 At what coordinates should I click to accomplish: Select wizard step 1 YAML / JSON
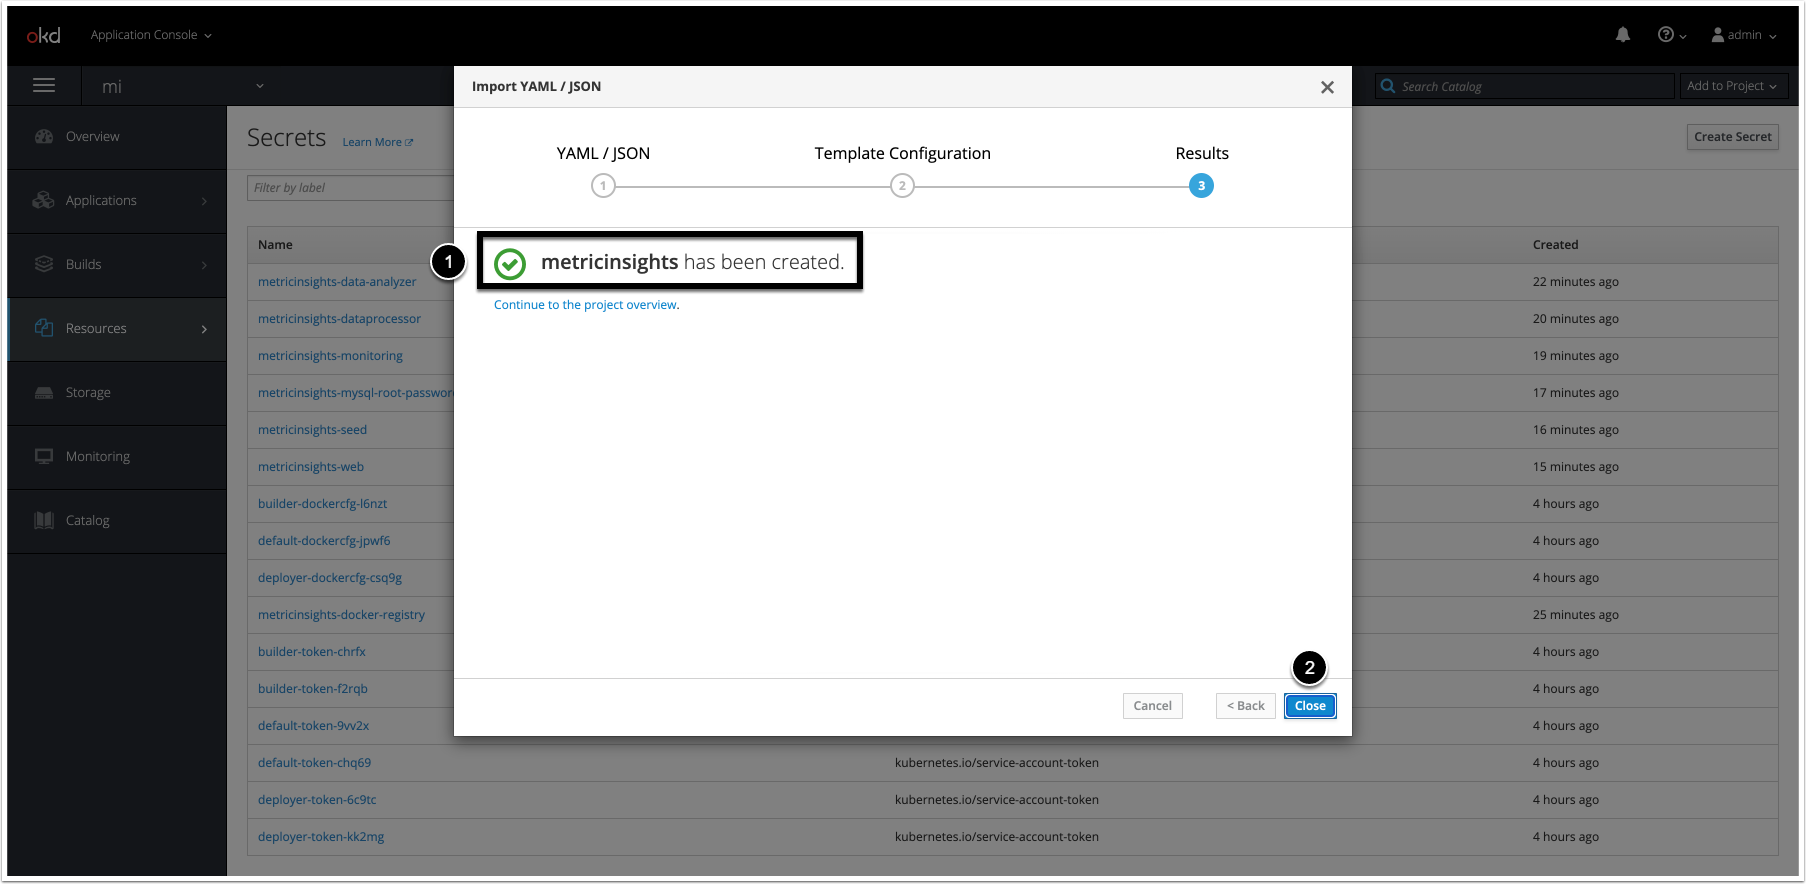(603, 186)
